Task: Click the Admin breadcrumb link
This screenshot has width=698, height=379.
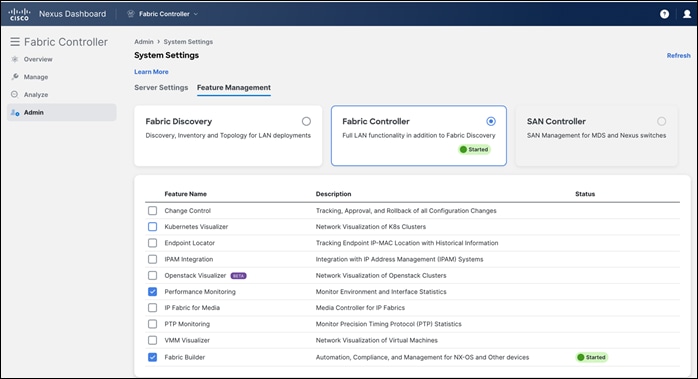Action: pos(144,42)
